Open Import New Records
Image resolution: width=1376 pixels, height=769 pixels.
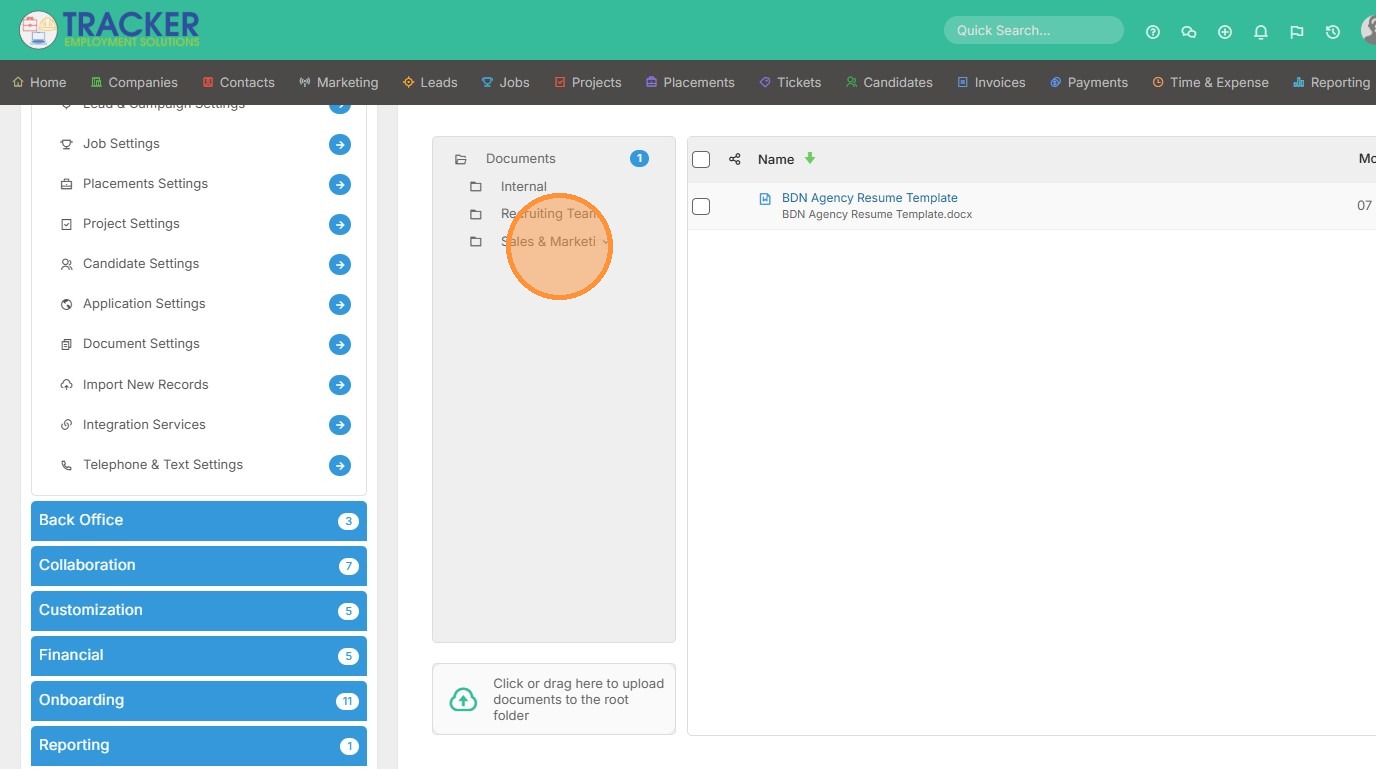(146, 385)
